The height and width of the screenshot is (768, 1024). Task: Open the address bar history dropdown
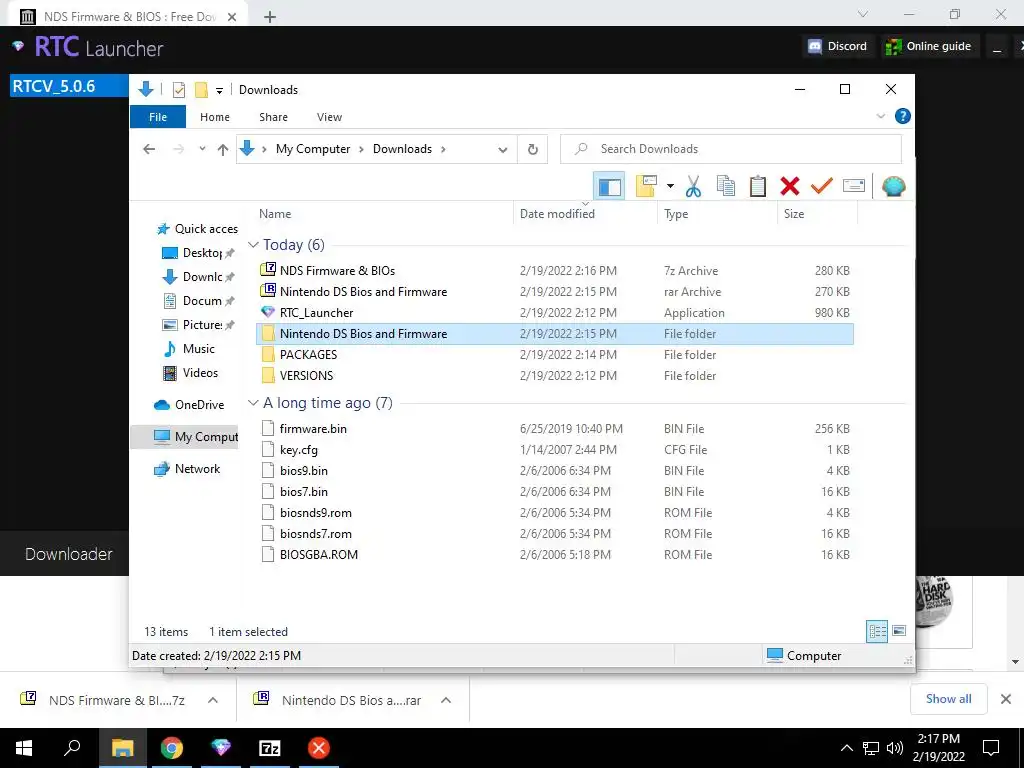(x=503, y=150)
